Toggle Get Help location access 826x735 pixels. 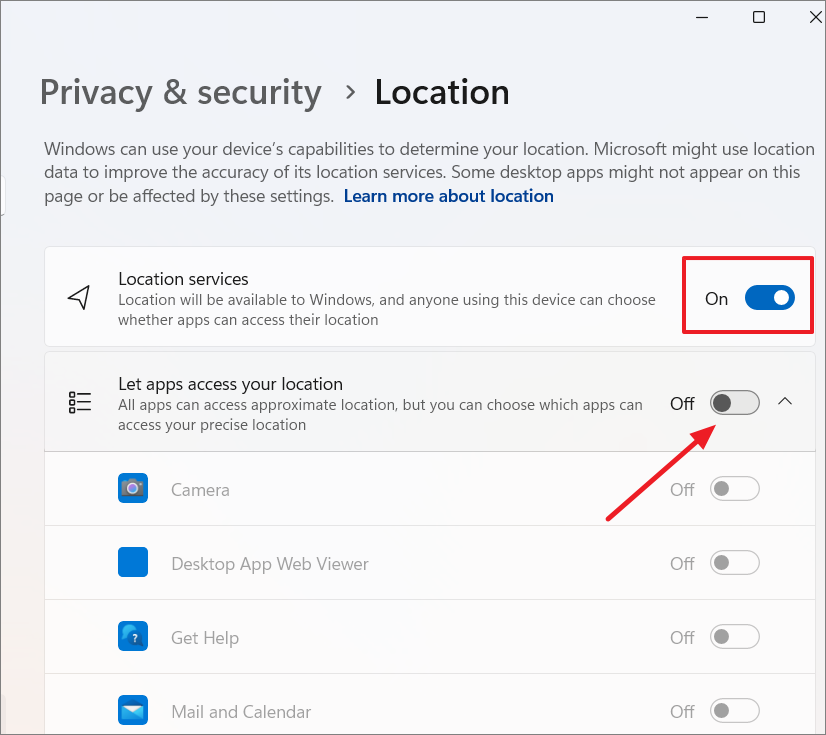pos(735,637)
